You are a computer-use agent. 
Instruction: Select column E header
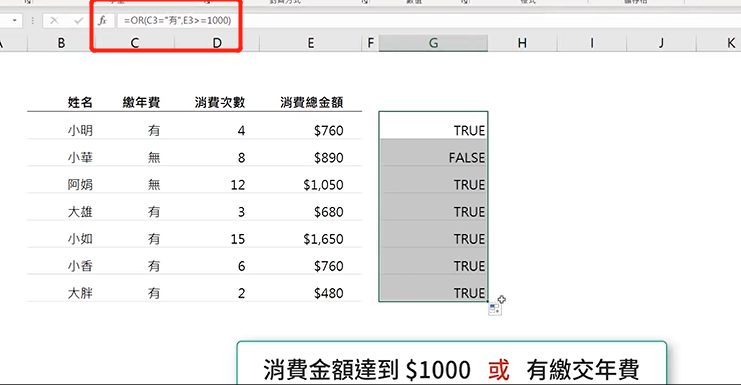pyautogui.click(x=310, y=43)
